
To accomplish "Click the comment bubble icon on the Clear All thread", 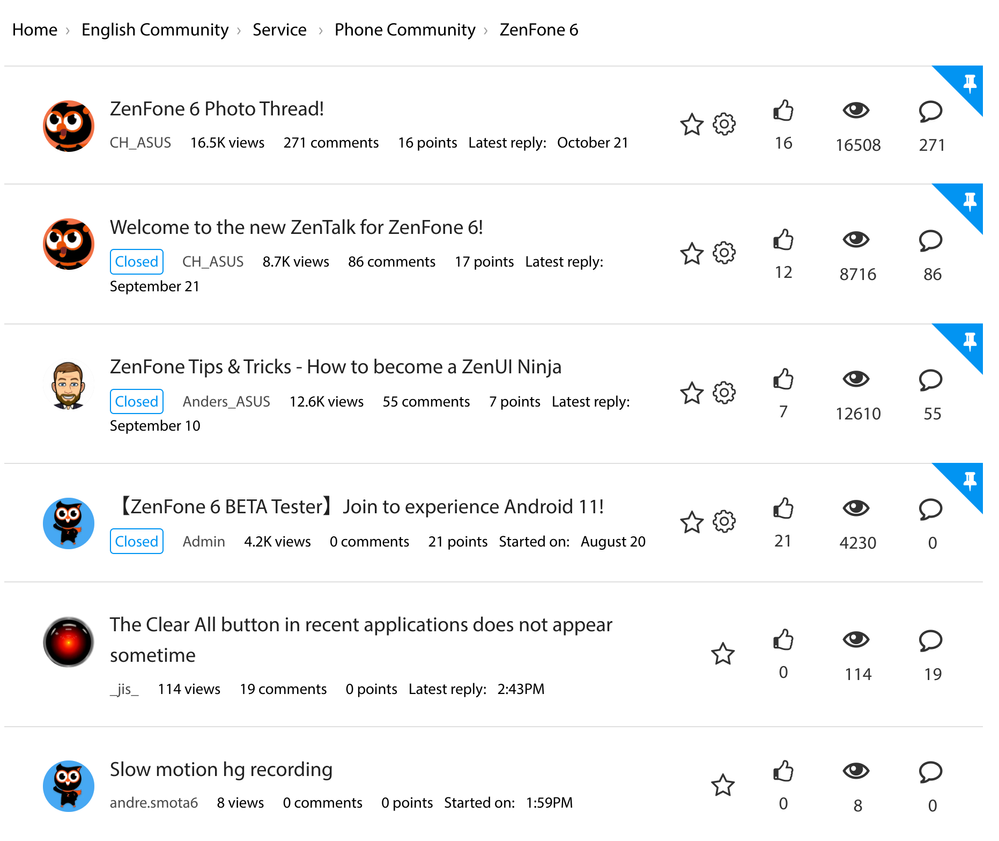I will (x=930, y=641).
